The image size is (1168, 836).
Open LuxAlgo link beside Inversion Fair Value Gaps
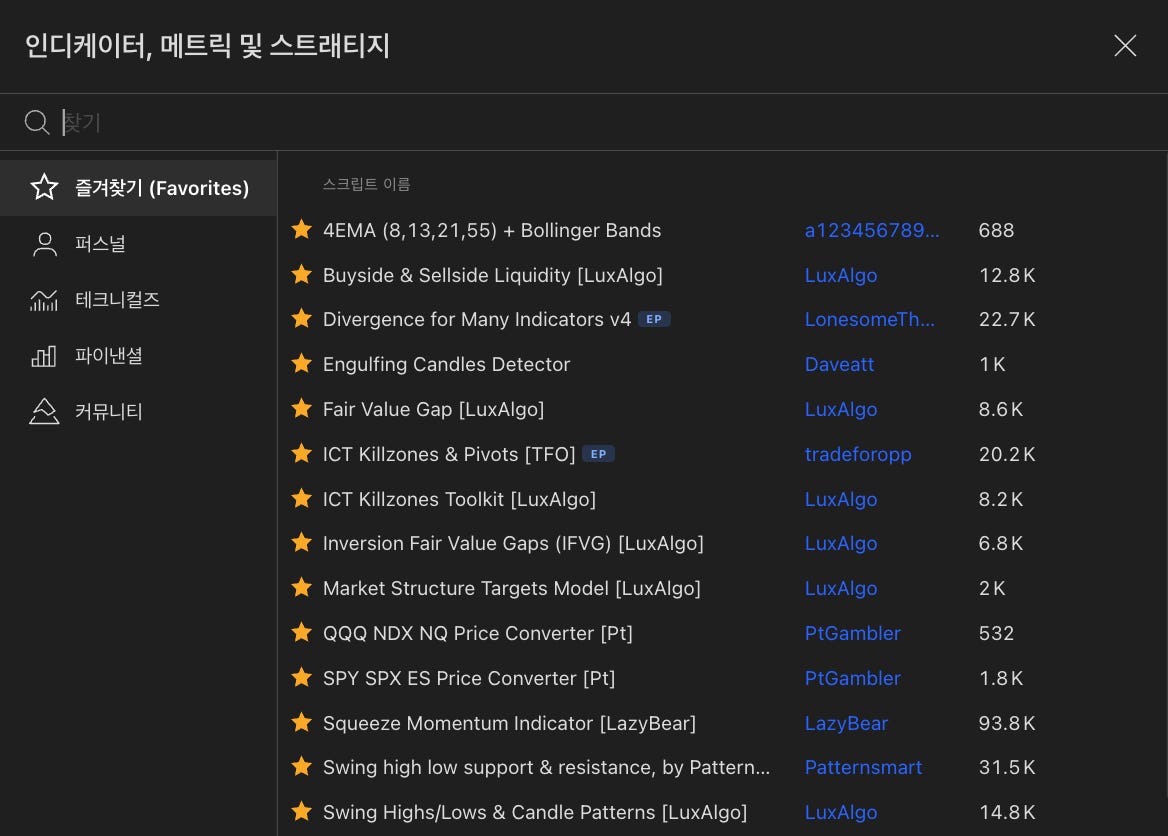tap(841, 543)
